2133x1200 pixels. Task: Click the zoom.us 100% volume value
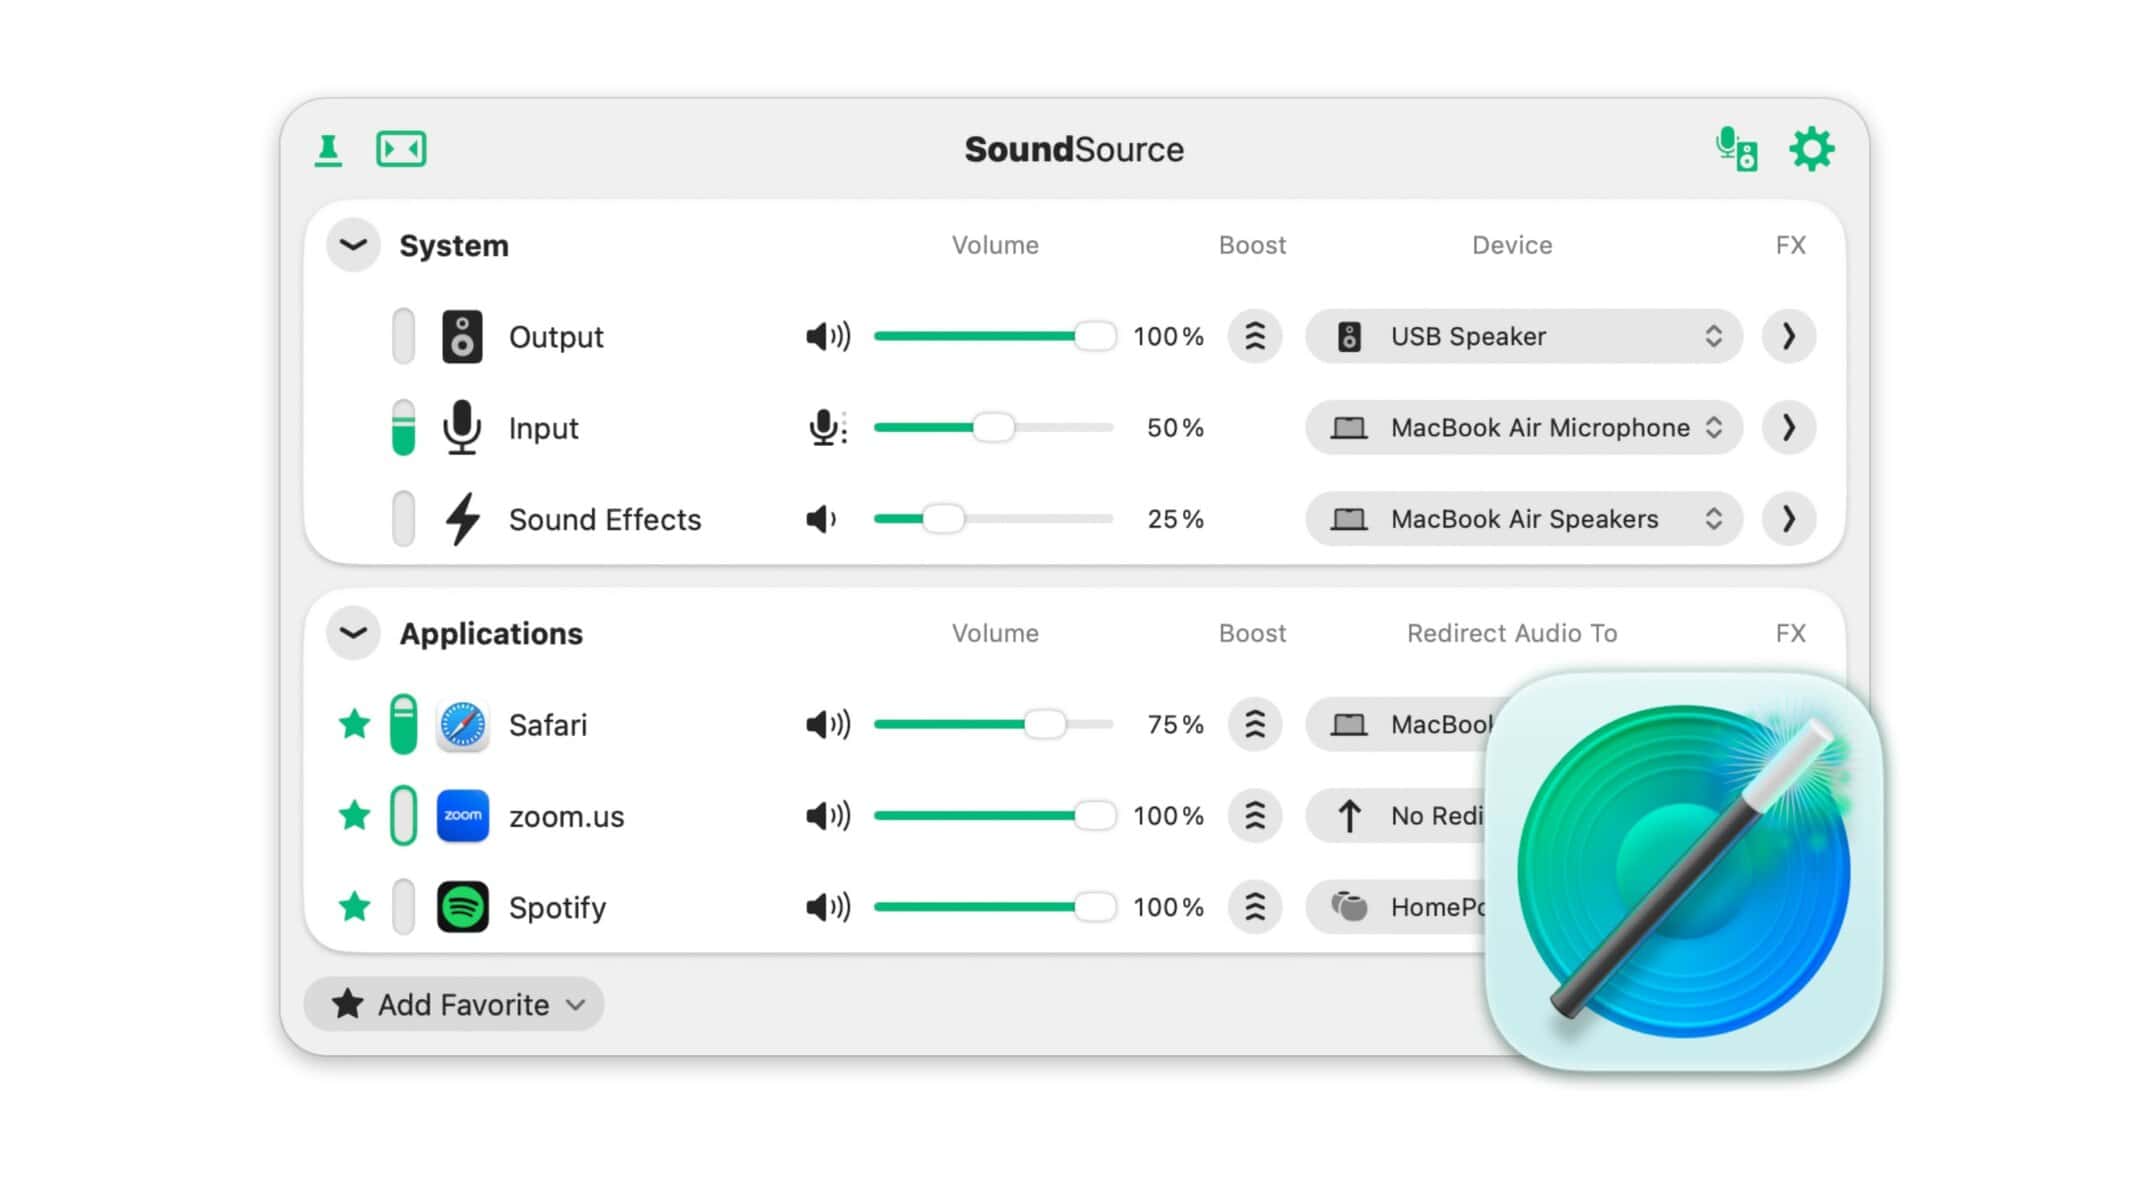coord(1168,816)
